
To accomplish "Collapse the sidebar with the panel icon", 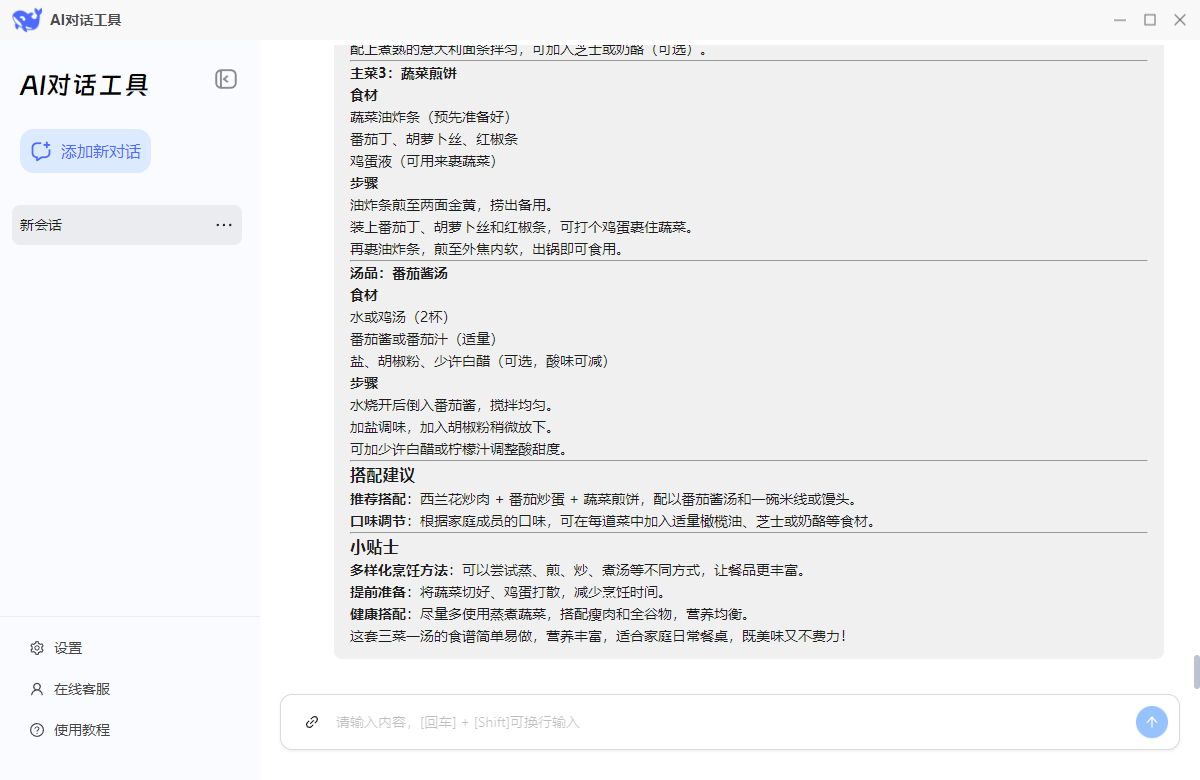I will pyautogui.click(x=226, y=79).
